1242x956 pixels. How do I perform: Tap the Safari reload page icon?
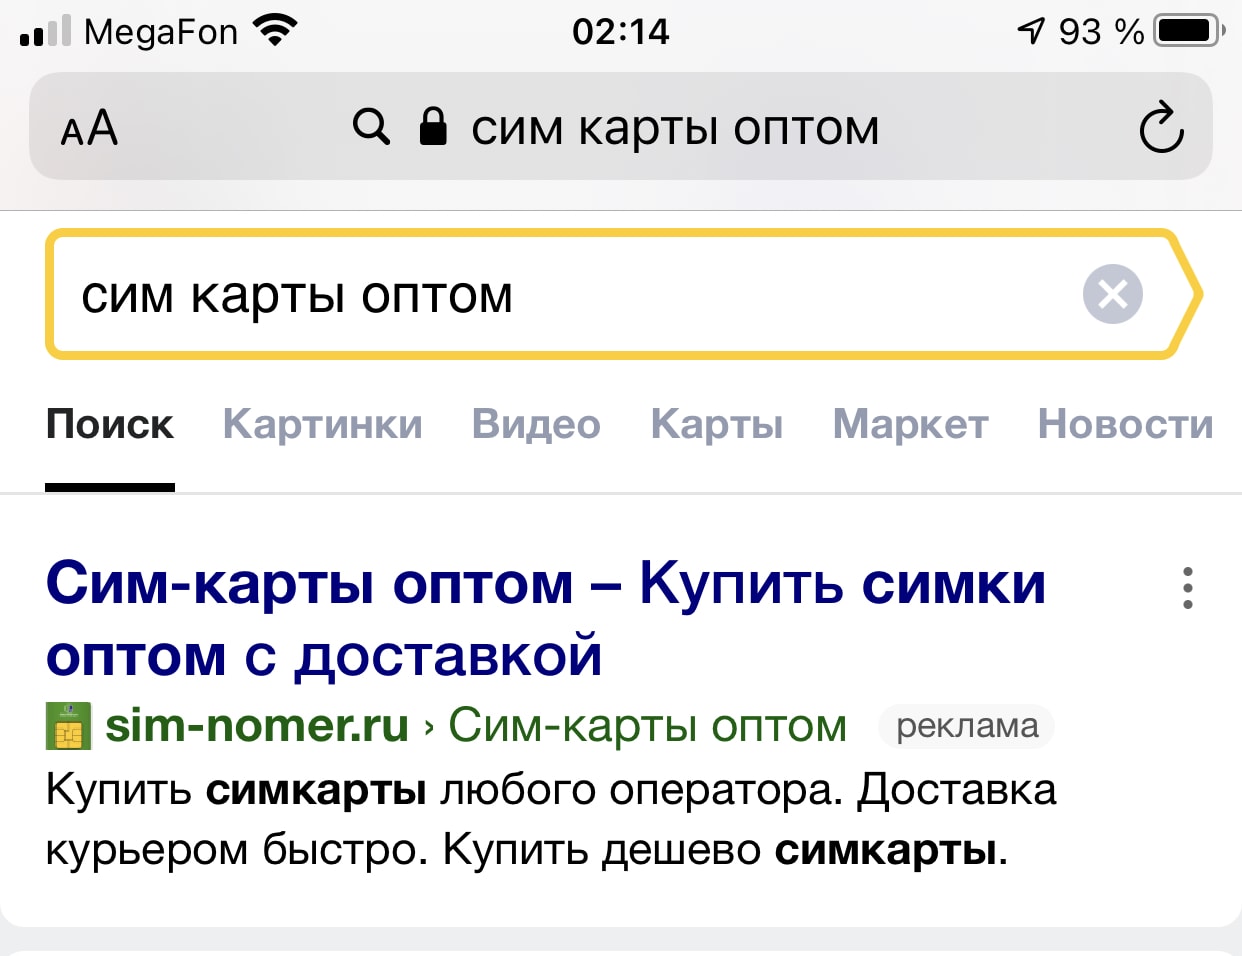[1161, 128]
